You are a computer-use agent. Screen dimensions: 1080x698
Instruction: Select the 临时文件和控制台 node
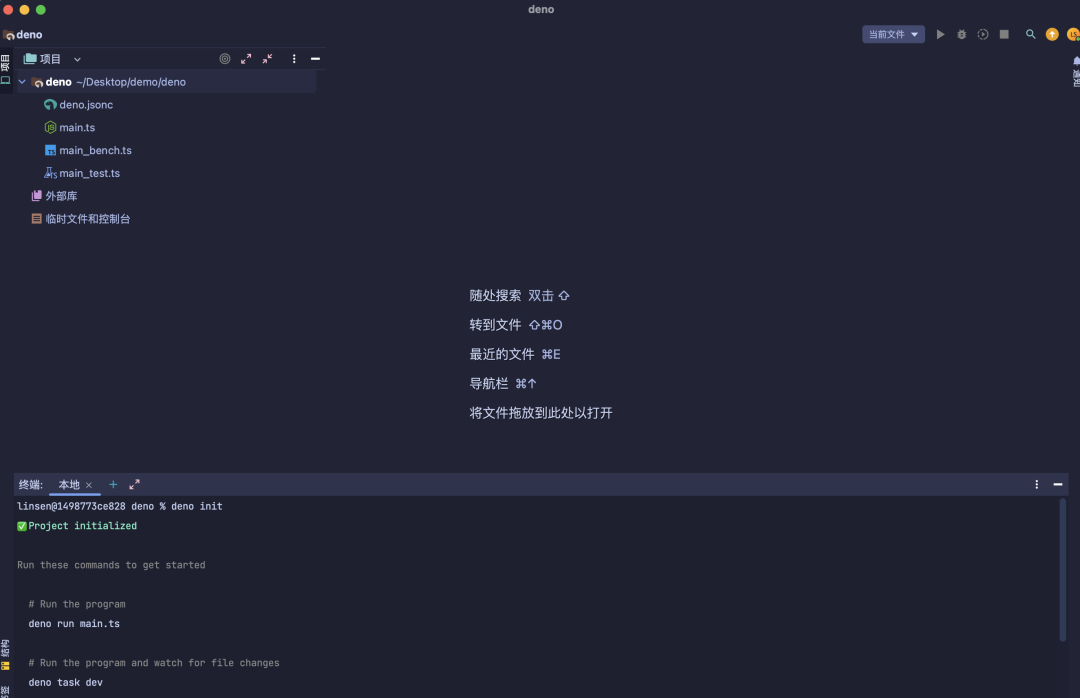pyautogui.click(x=87, y=218)
